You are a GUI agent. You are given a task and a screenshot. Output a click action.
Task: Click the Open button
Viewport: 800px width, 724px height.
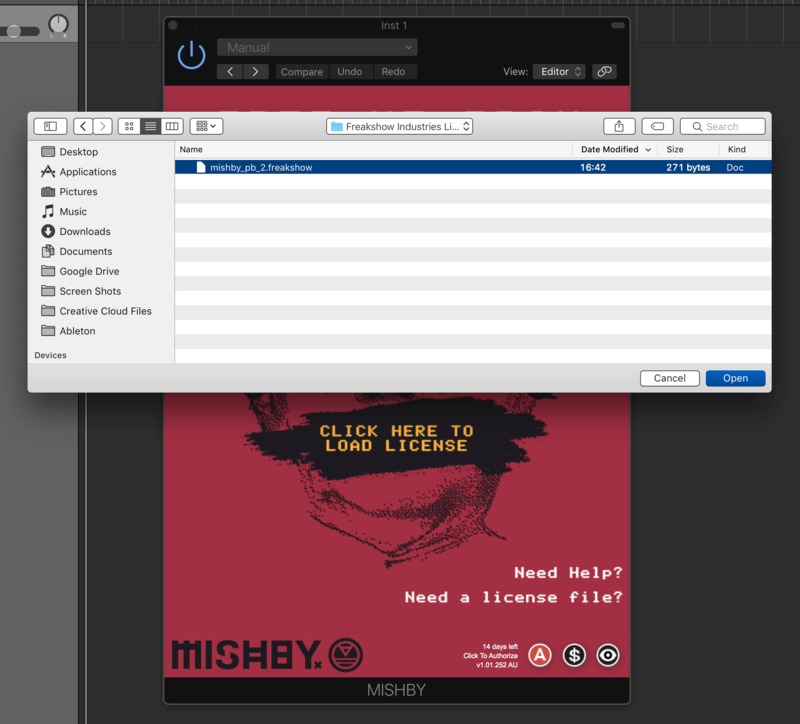click(x=735, y=378)
